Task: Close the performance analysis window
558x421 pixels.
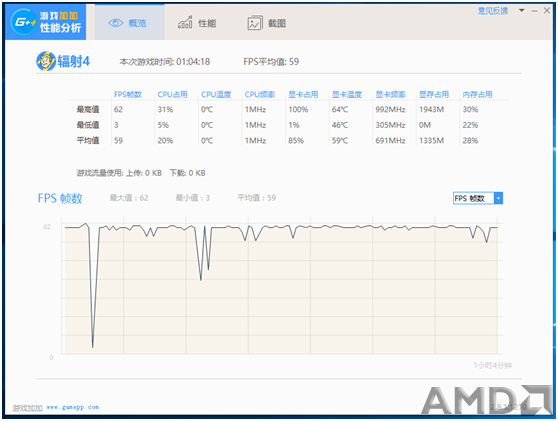Action: [x=547, y=11]
